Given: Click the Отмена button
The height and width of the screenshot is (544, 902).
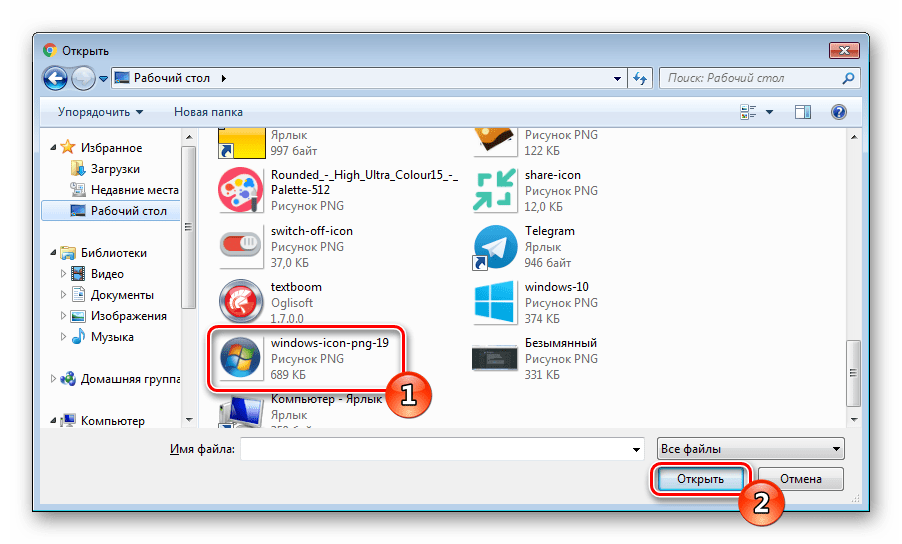Looking at the screenshot, I should click(801, 479).
